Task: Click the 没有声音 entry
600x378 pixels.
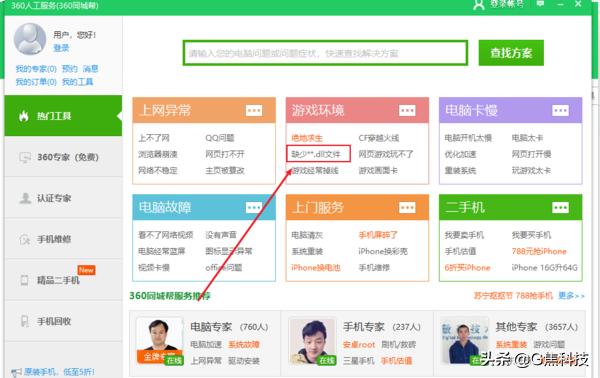Action: 221,235
